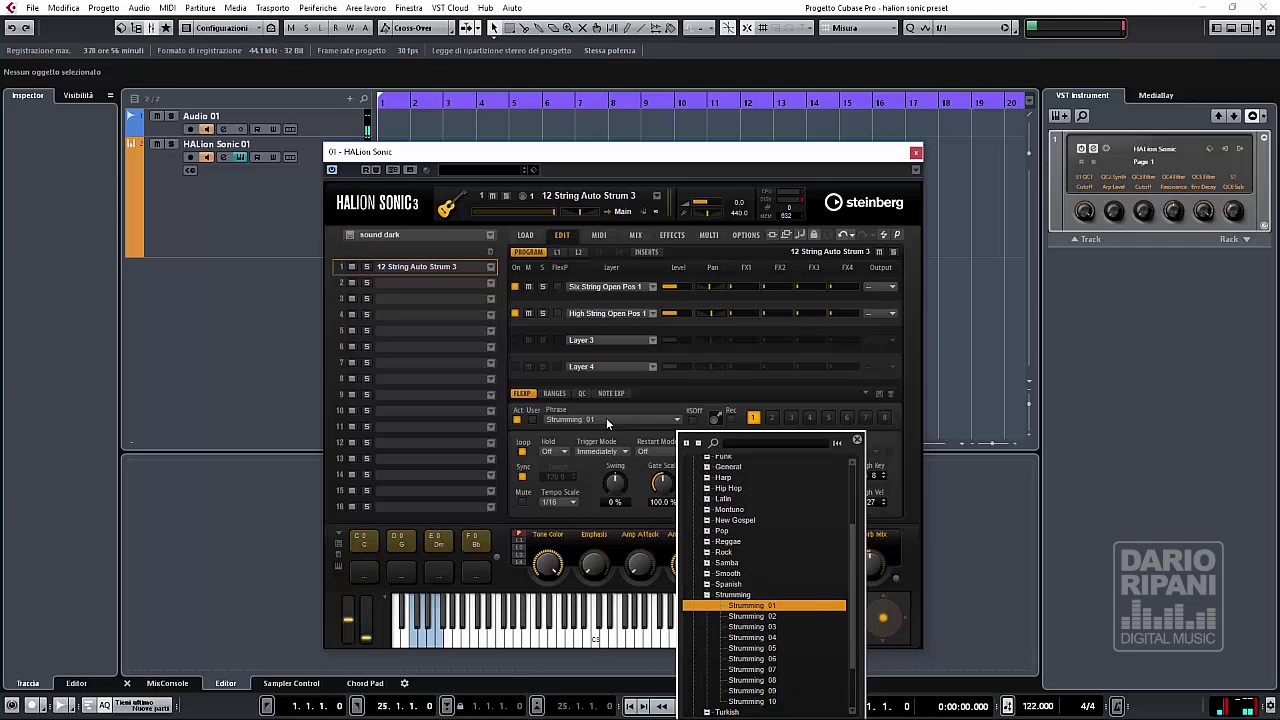Click the Steinberg logo
1280x720 pixels.
[864, 202]
